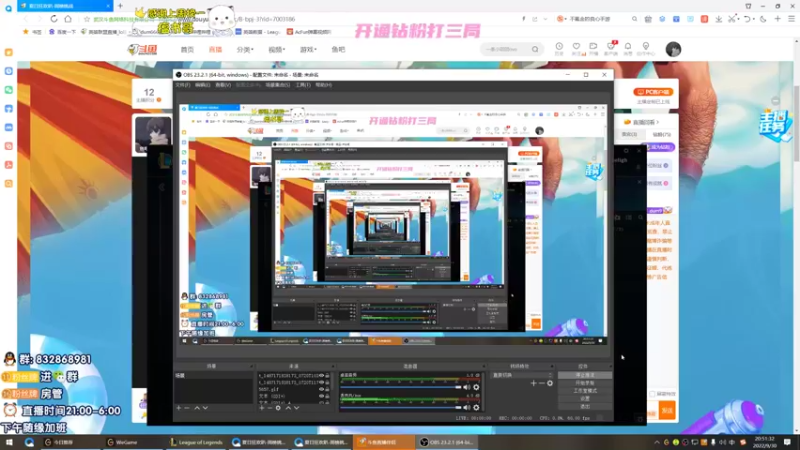The height and width of the screenshot is (450, 800).
Task: Open the browser hamburger menu
Action: click(791, 19)
